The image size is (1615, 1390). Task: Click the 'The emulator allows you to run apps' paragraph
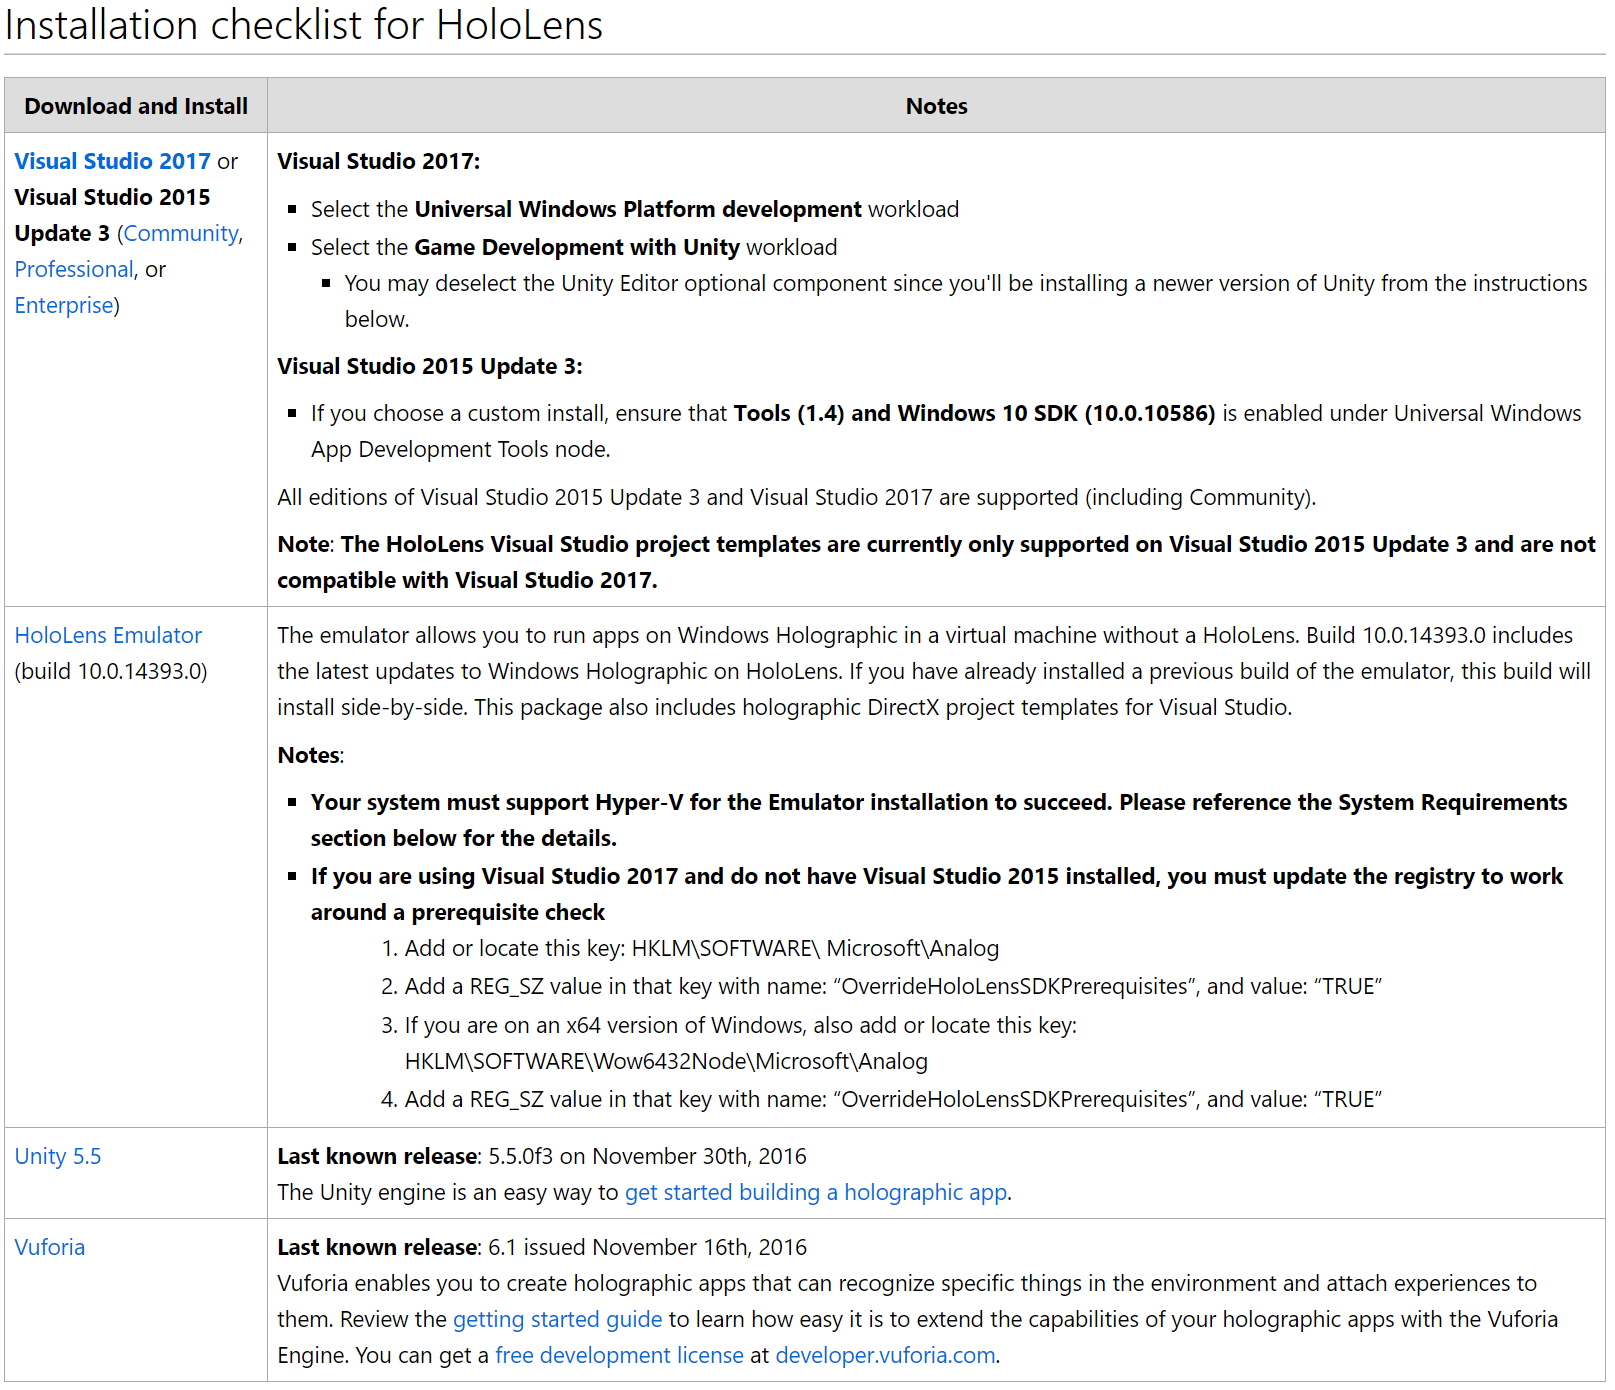pyautogui.click(x=934, y=671)
